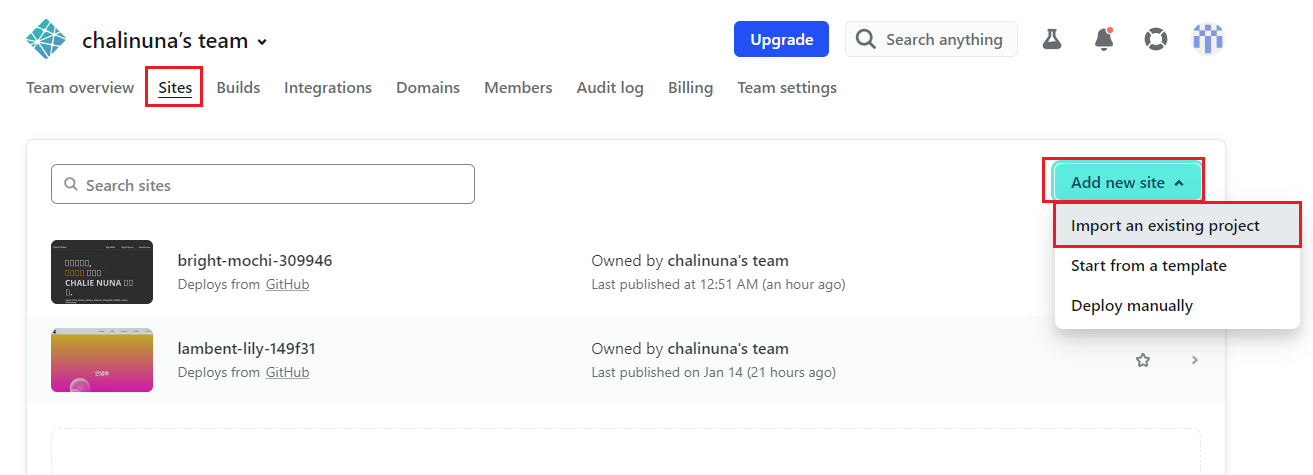
Task: Switch to the Builds tab
Action: click(238, 88)
